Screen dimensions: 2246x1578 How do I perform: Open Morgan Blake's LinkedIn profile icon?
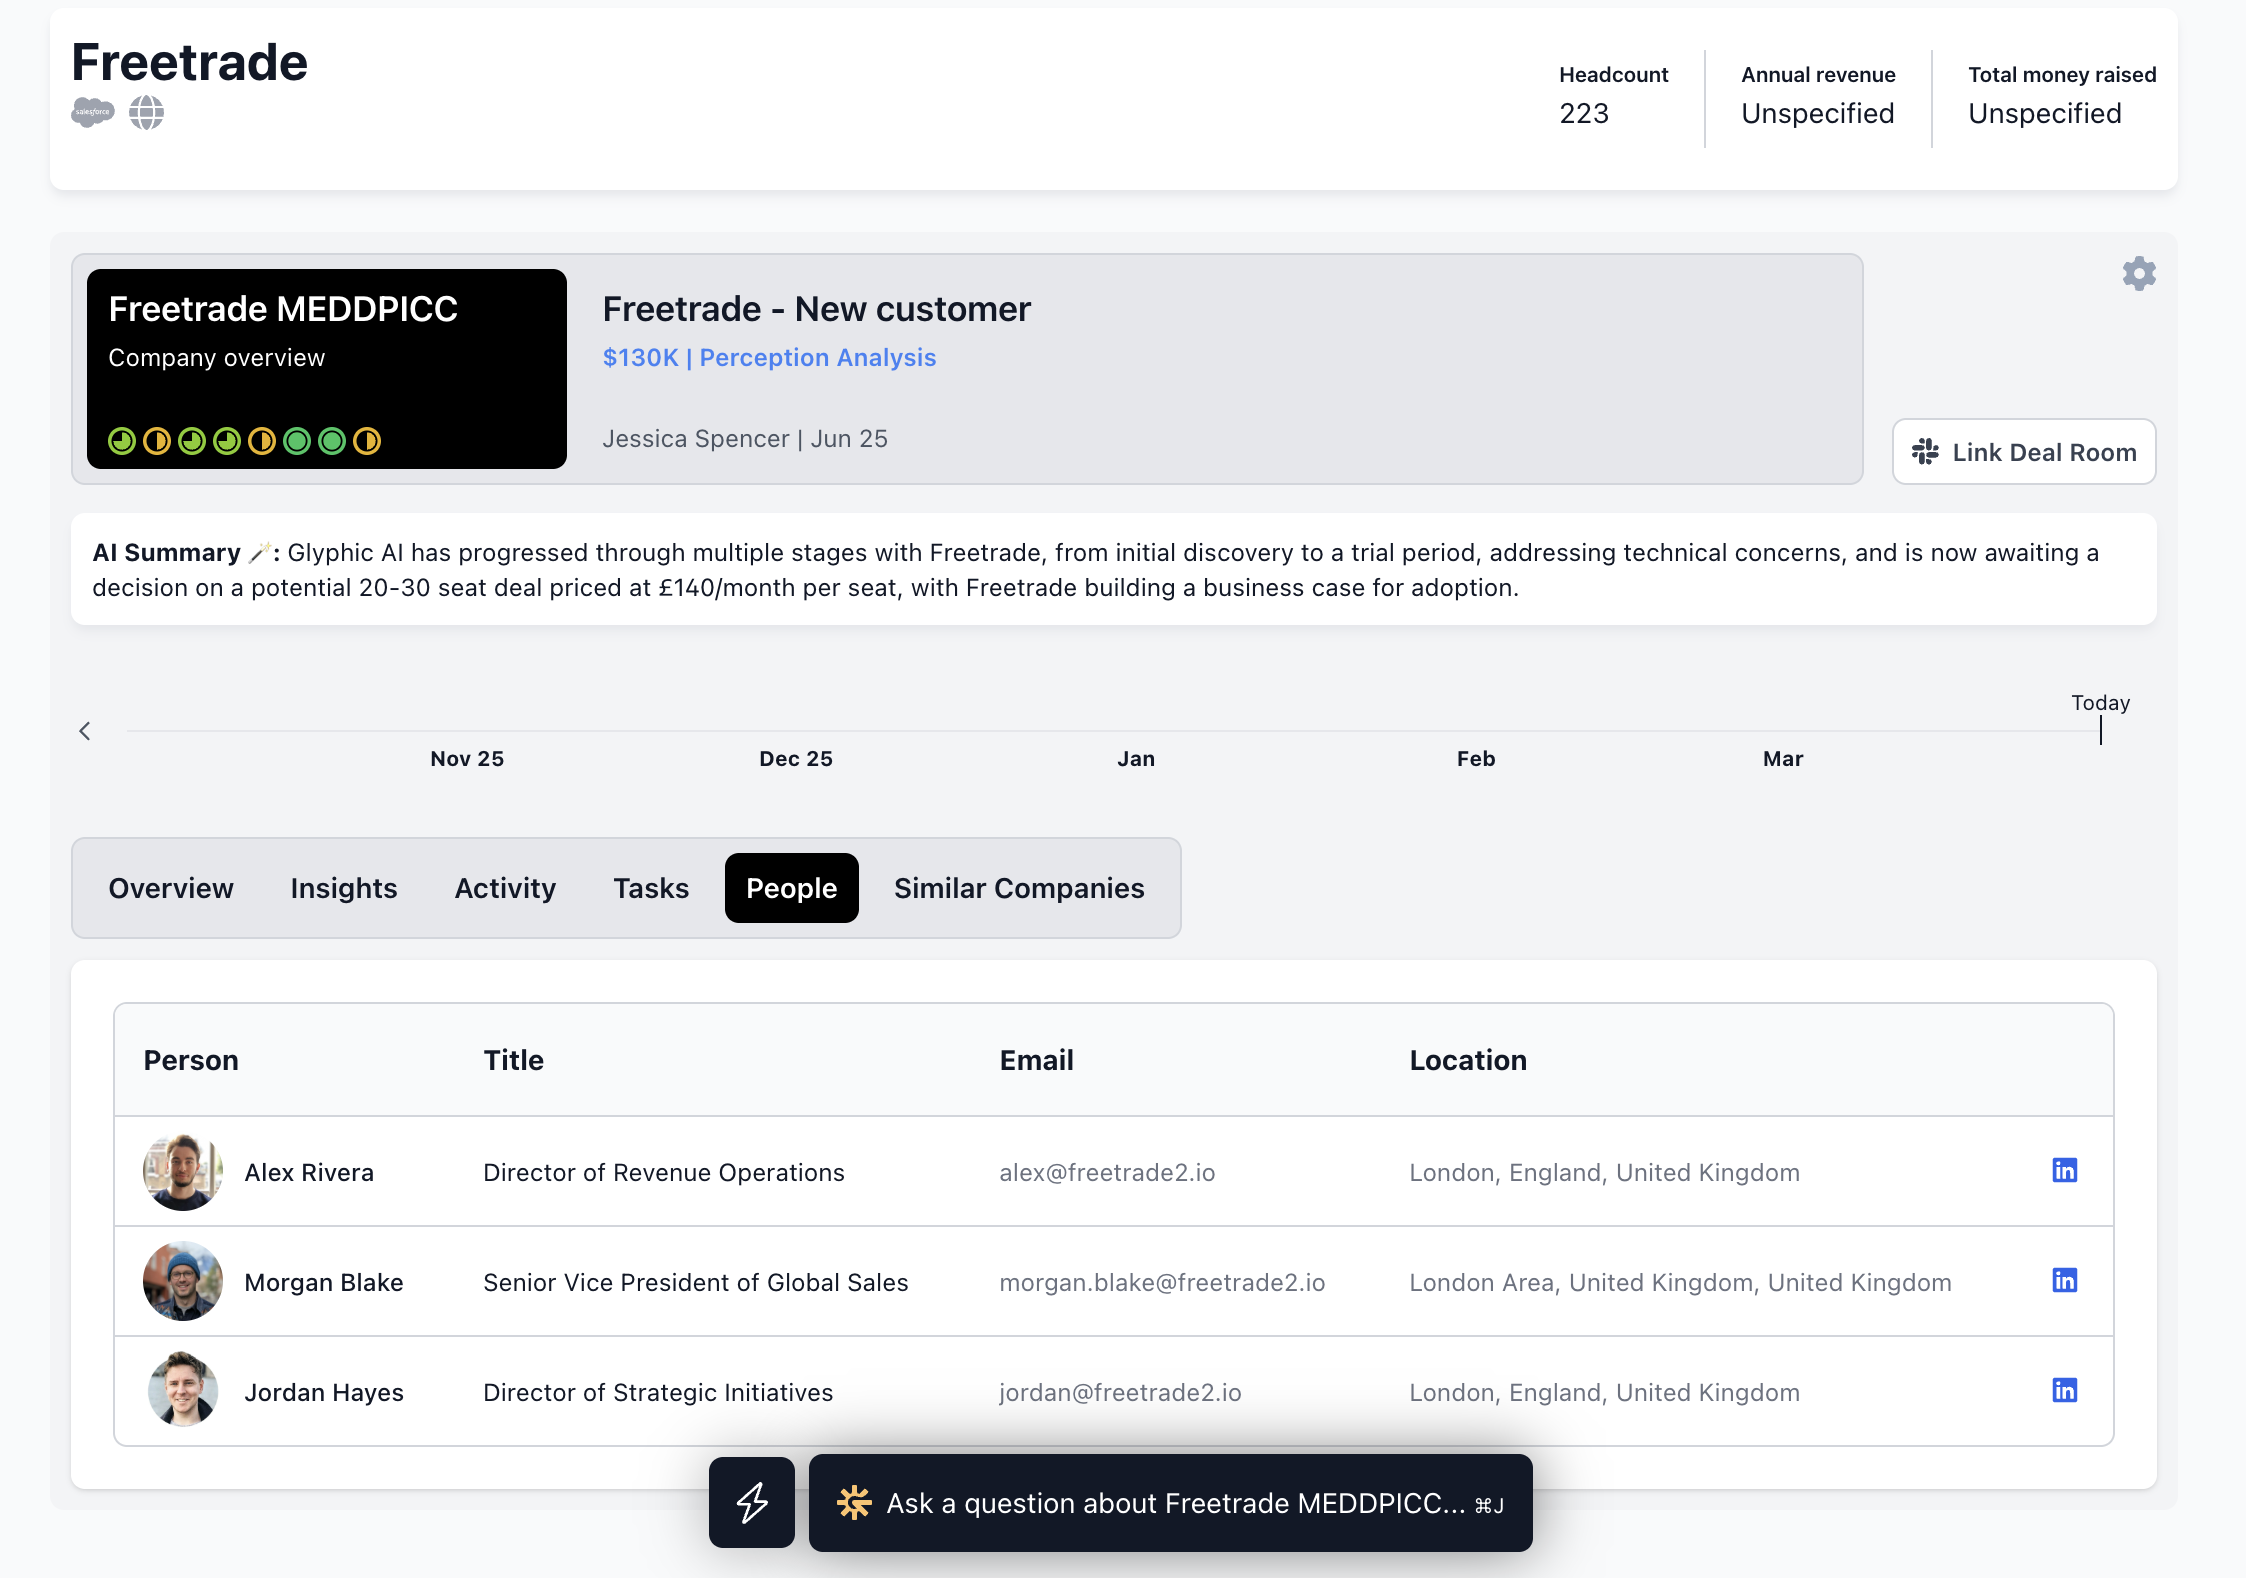(x=2064, y=1280)
